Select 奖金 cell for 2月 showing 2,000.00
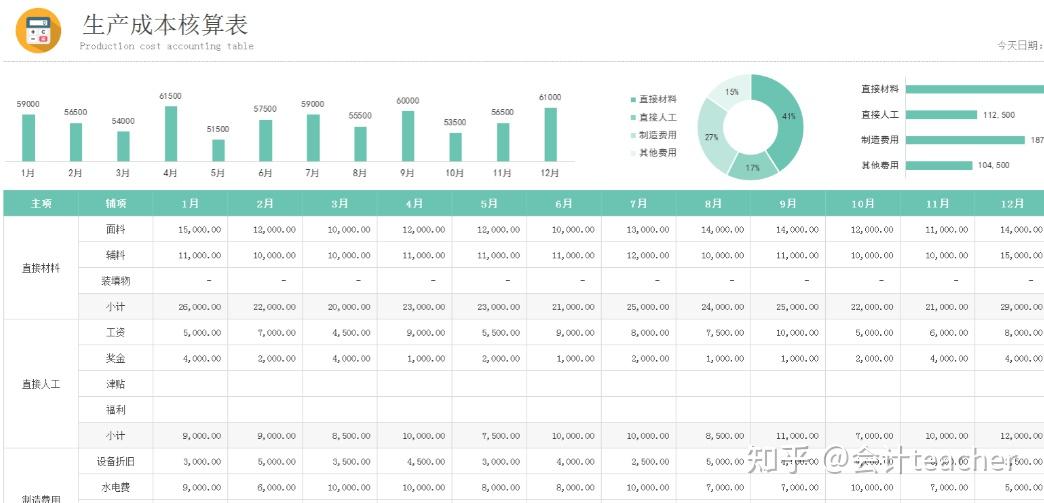Image resolution: width=1044 pixels, height=503 pixels. (265, 358)
